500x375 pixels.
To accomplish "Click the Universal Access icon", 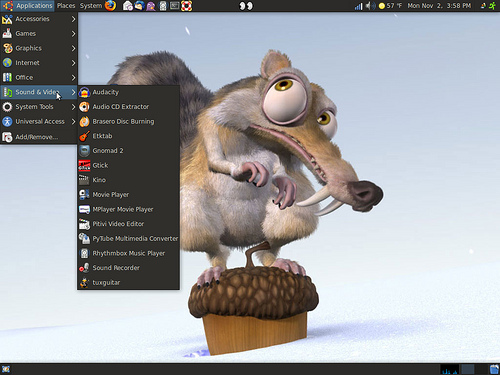I will click(7, 121).
